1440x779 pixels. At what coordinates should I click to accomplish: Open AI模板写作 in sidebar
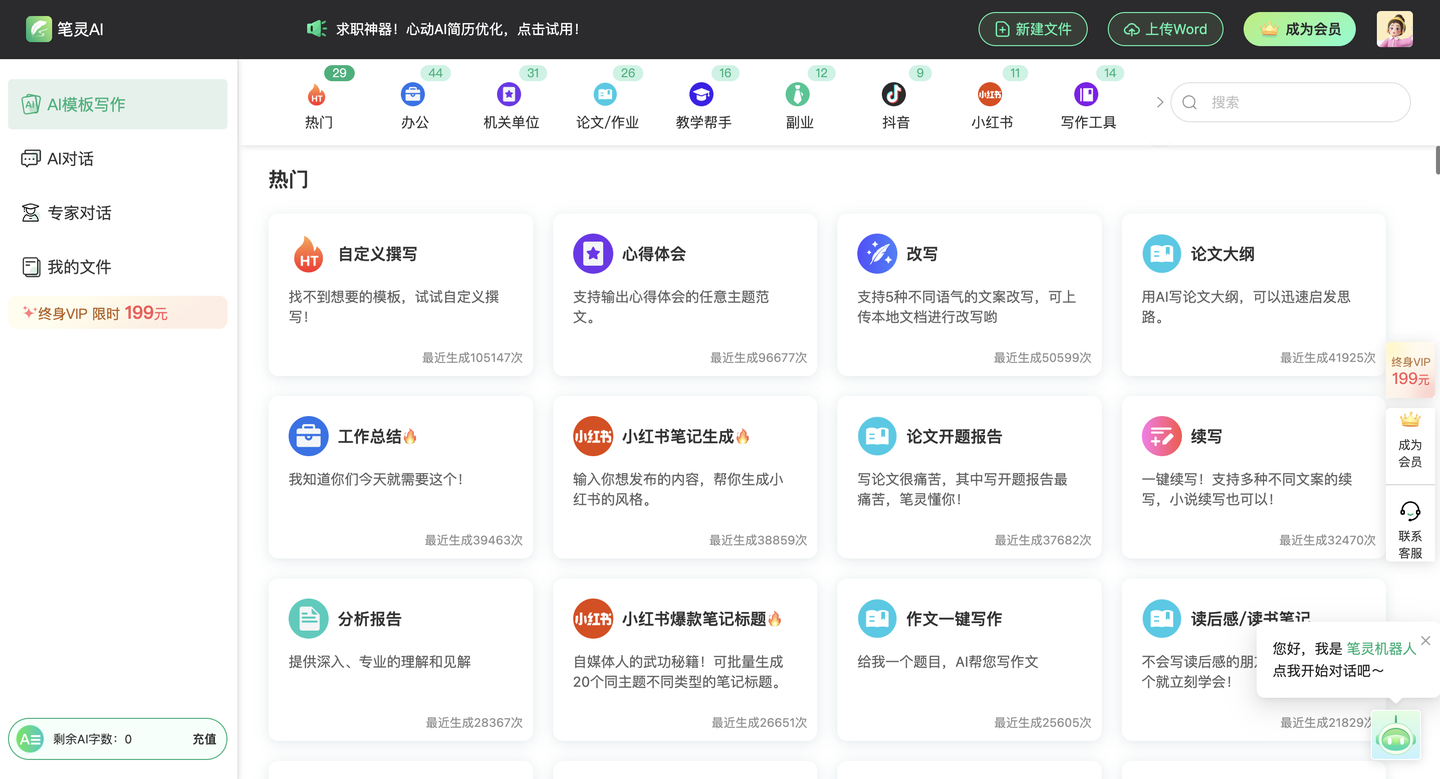[118, 104]
